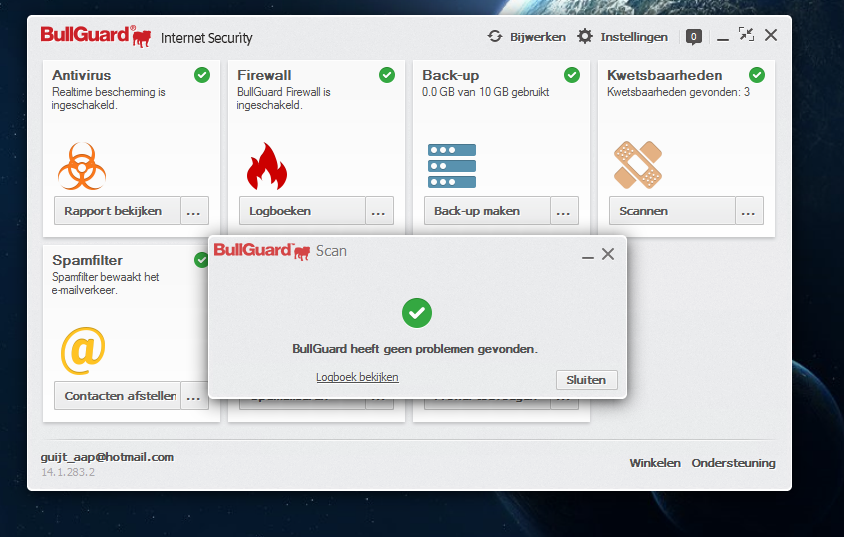This screenshot has height=537, width=844.
Task: Click the account email guijt_aap@hotmail.com
Action: 107,457
